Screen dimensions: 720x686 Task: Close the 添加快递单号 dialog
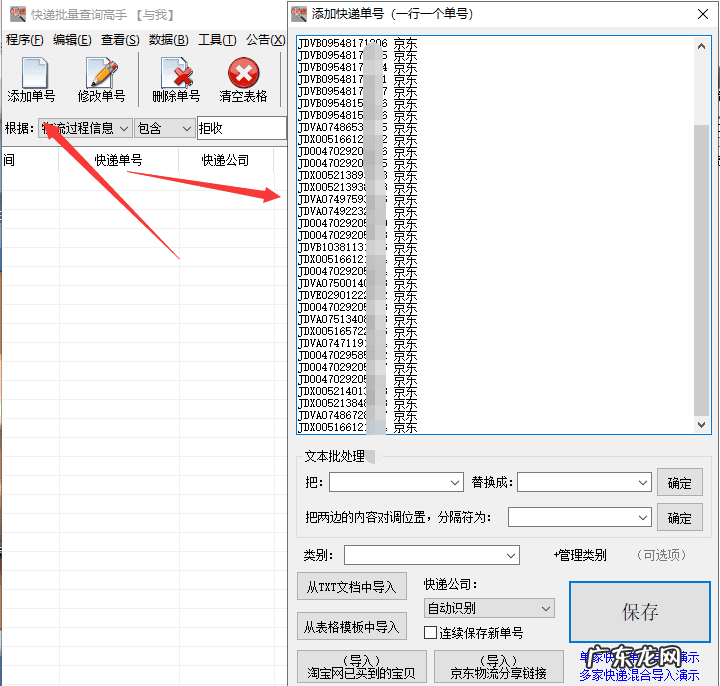[x=703, y=14]
